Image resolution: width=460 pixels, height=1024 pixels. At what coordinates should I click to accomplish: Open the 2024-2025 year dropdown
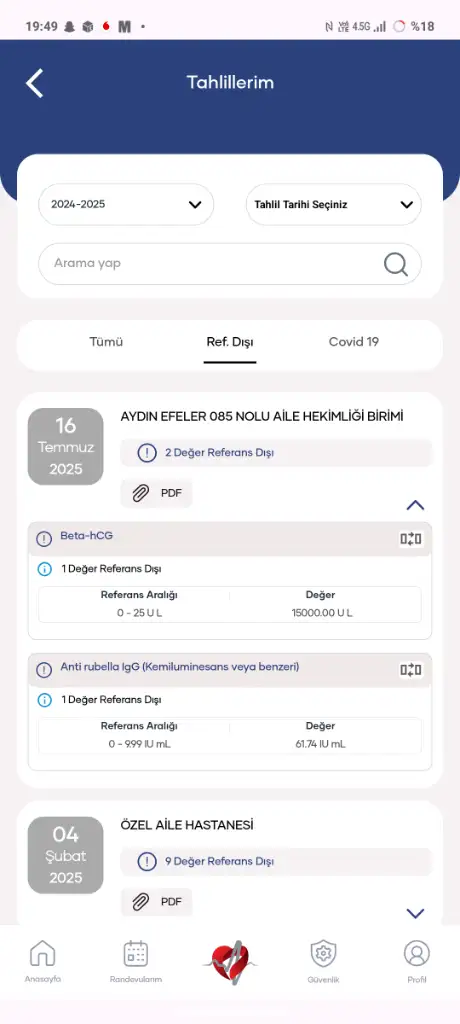(x=126, y=204)
